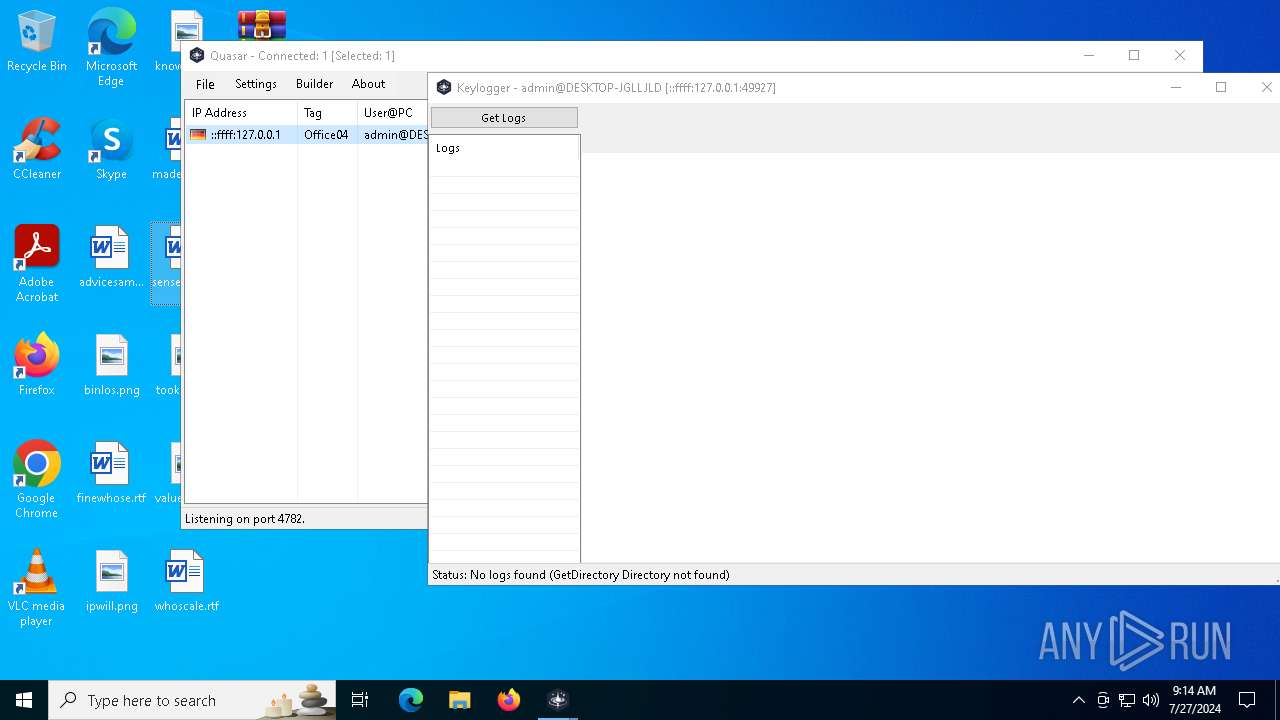The height and width of the screenshot is (720, 1280).
Task: Open Google Chrome desktop shortcut
Action: [x=37, y=480]
